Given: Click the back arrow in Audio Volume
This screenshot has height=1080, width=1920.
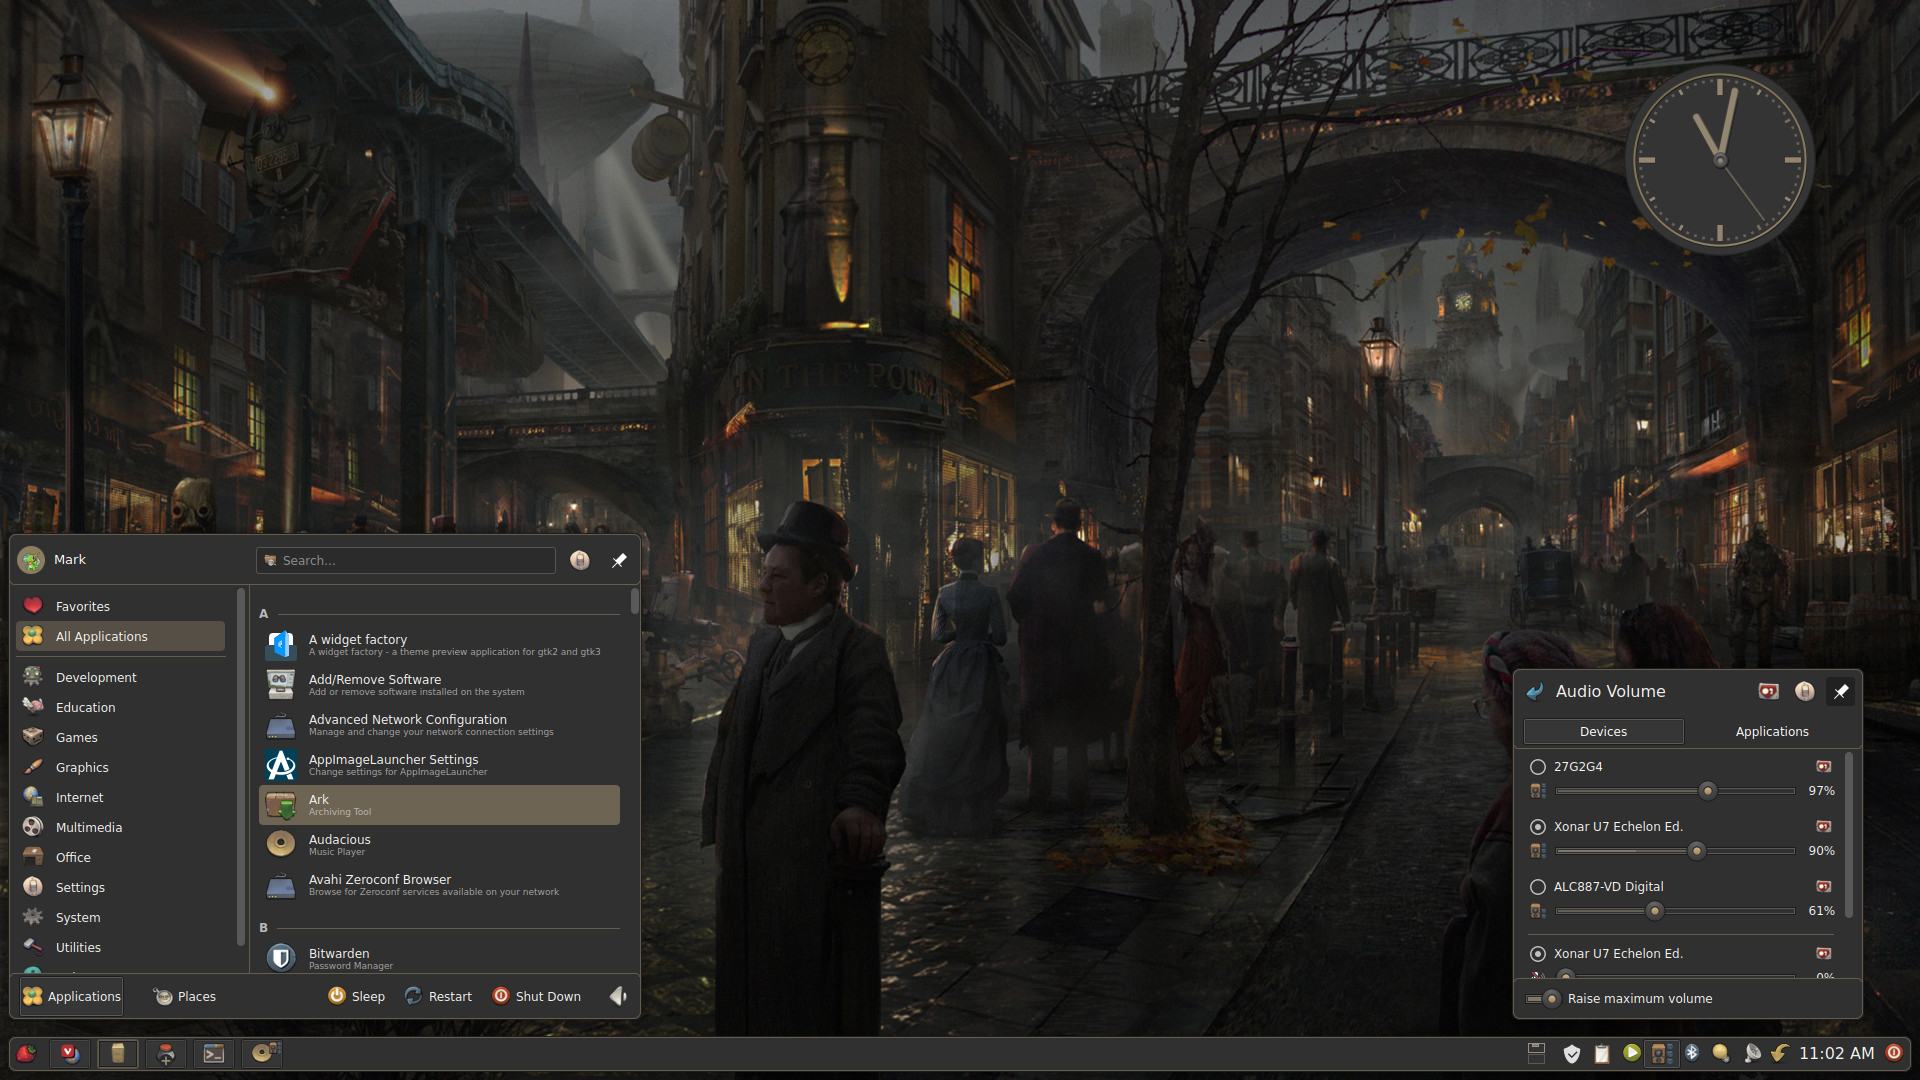Looking at the screenshot, I should click(x=1535, y=691).
